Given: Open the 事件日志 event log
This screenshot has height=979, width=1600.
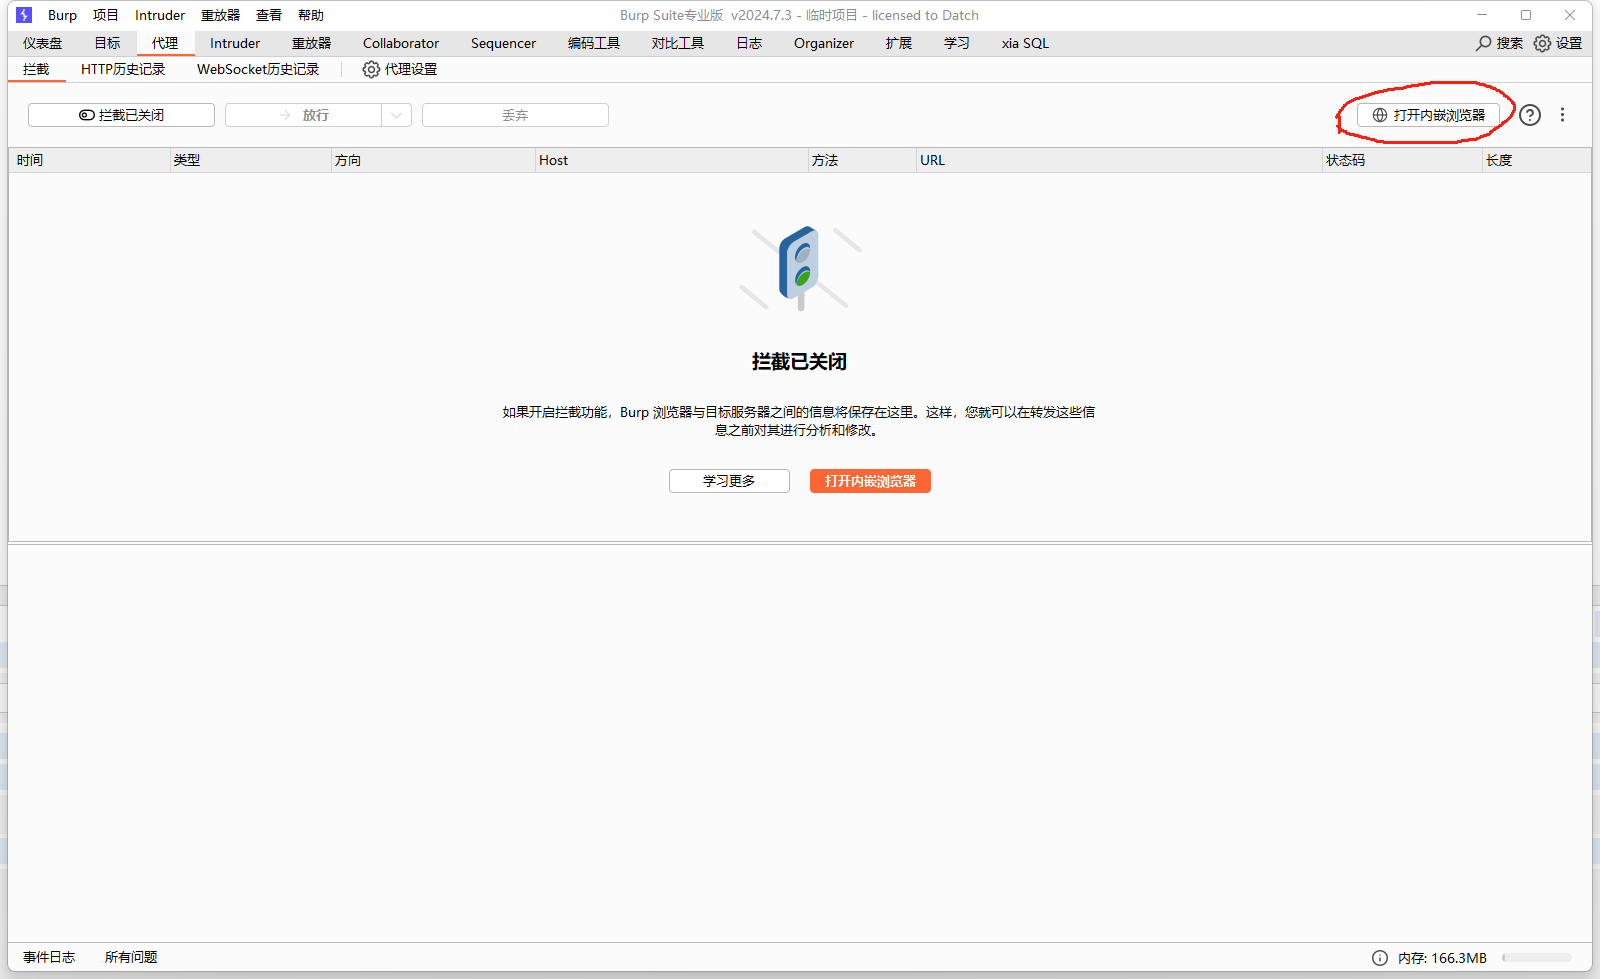Looking at the screenshot, I should pos(49,957).
